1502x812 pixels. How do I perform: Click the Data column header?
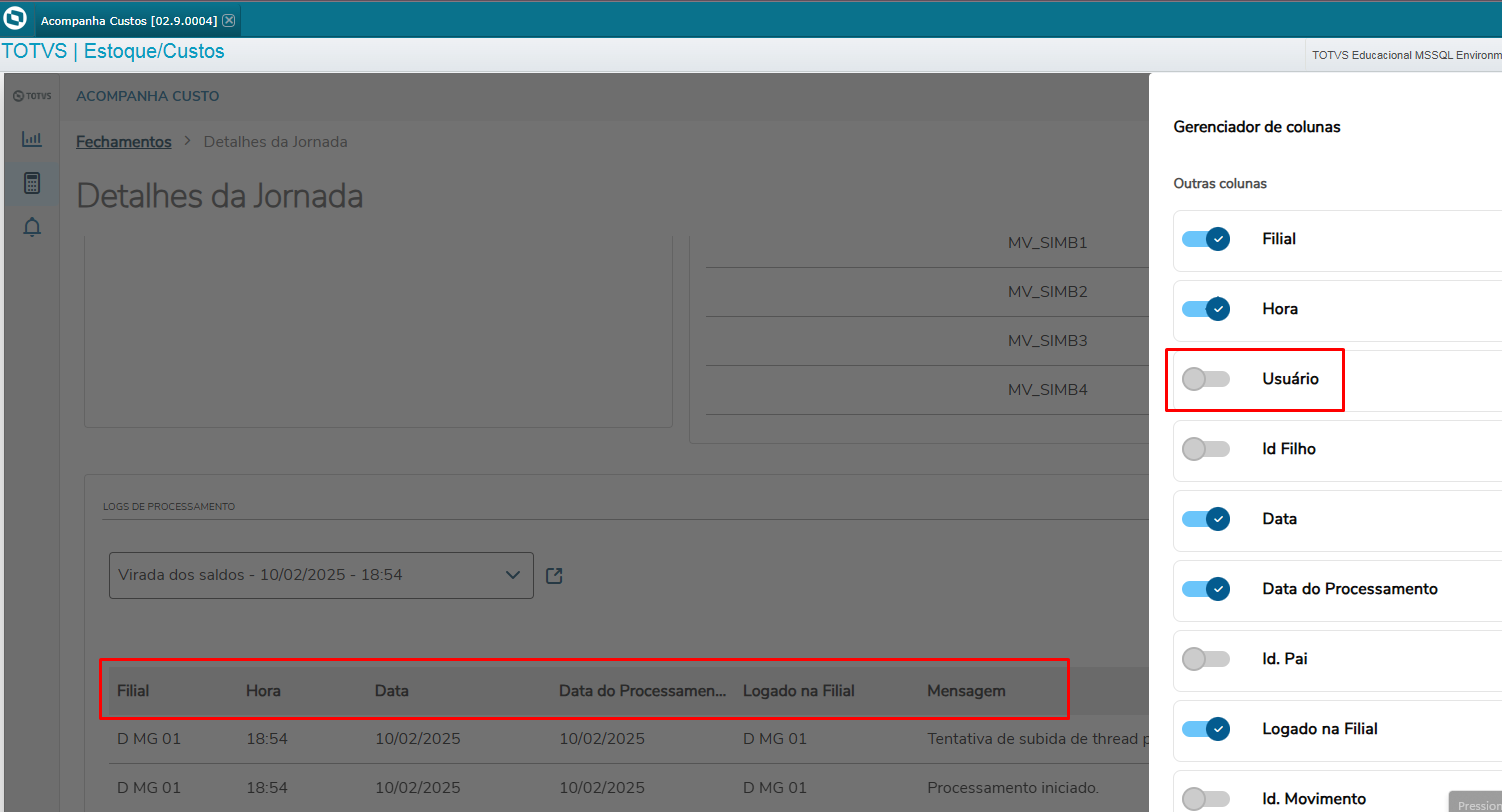(392, 691)
